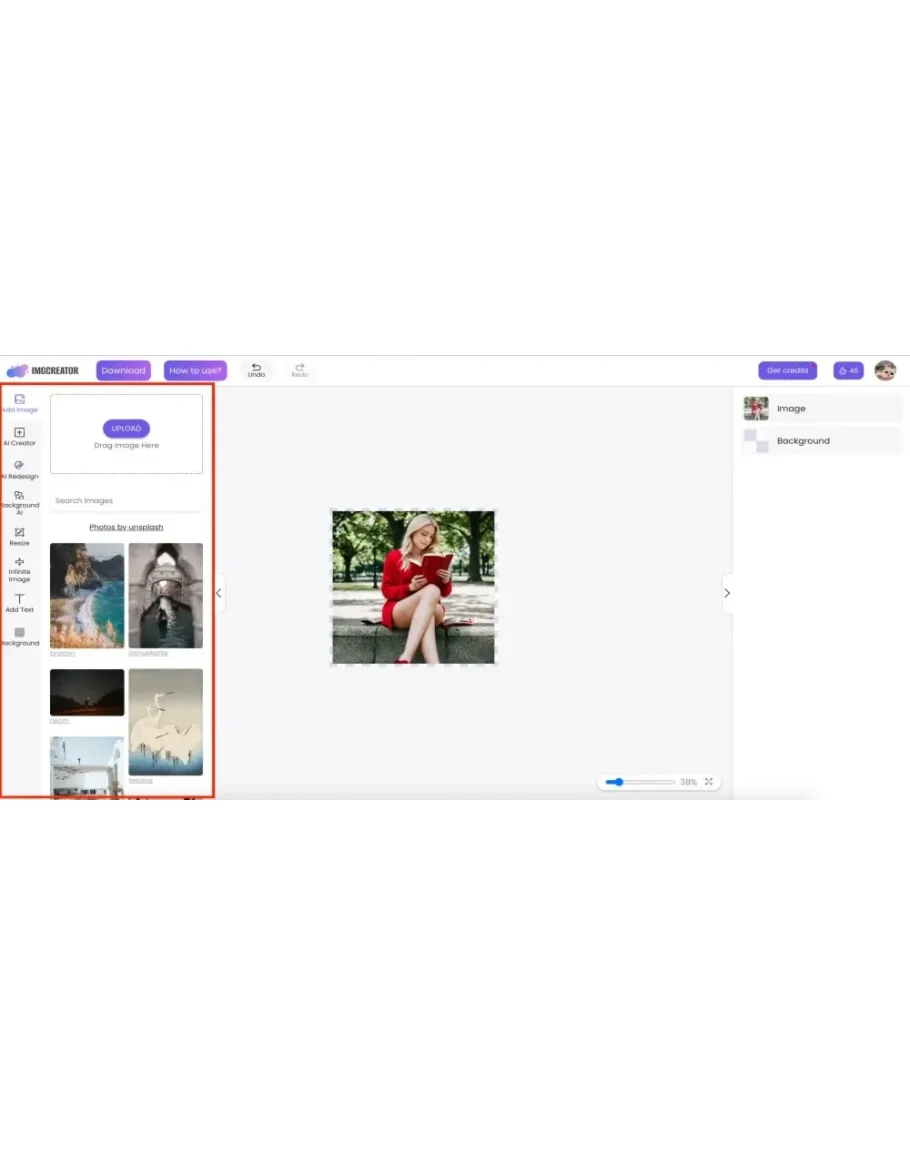The image size is (910, 1155).
Task: Collapse the left image panel with chevron
Action: tap(219, 593)
